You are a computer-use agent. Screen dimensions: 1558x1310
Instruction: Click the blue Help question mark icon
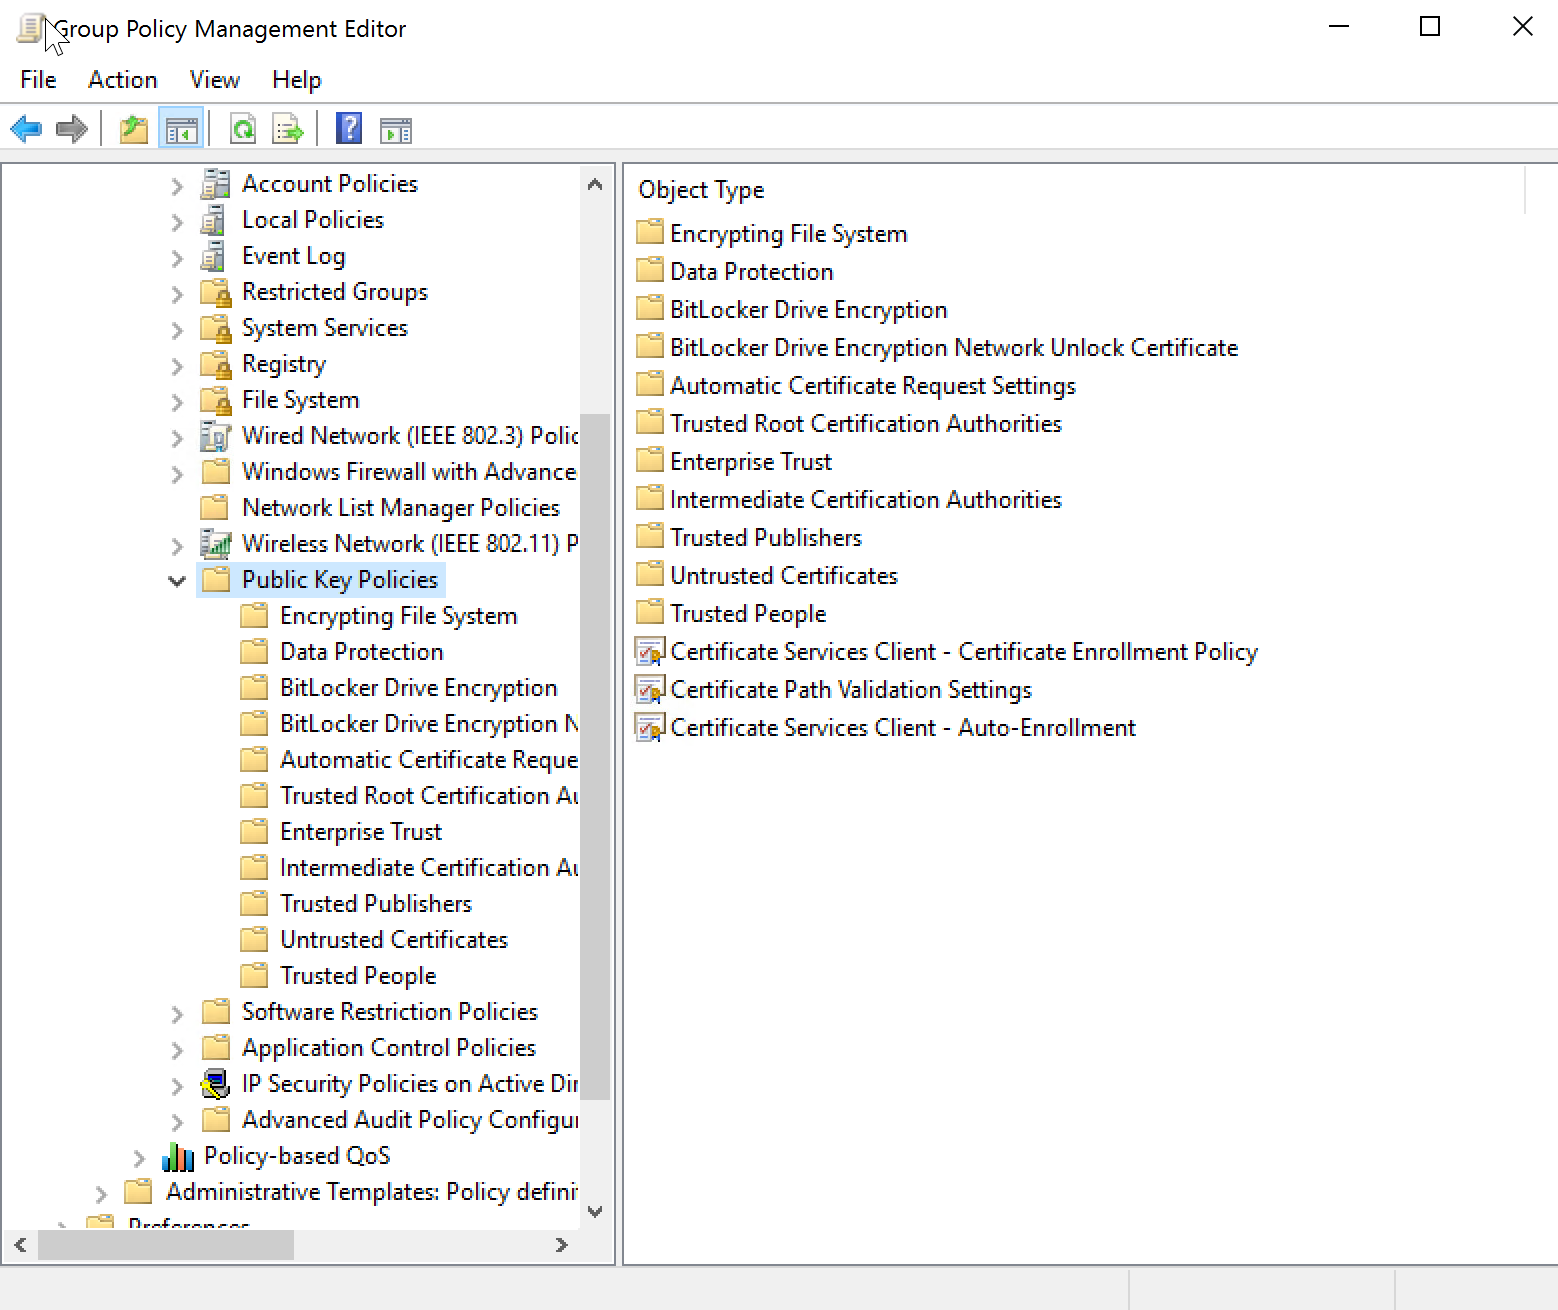click(349, 129)
